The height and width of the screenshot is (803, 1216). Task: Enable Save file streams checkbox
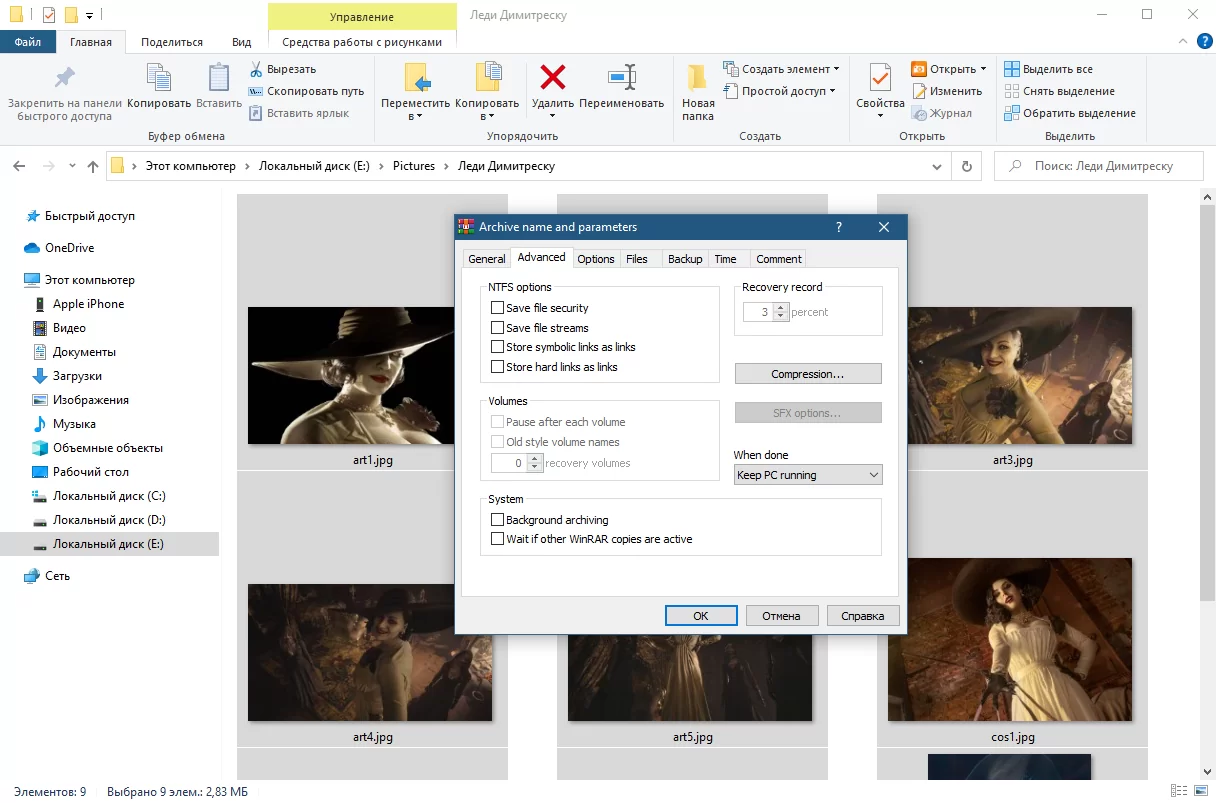[x=497, y=328]
